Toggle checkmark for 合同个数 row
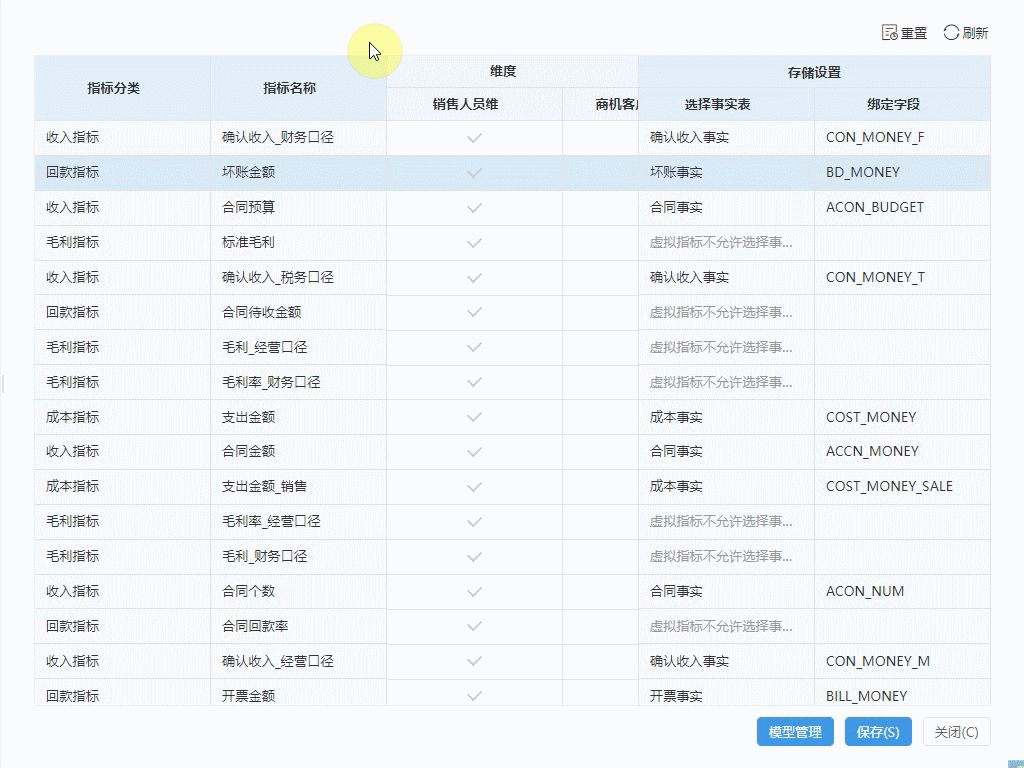 475,592
